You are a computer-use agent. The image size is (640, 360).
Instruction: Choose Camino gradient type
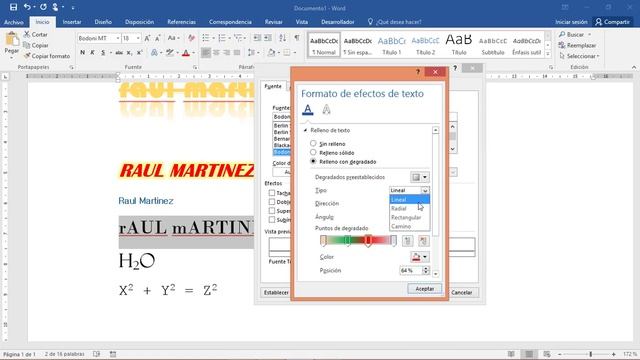pyautogui.click(x=409, y=227)
